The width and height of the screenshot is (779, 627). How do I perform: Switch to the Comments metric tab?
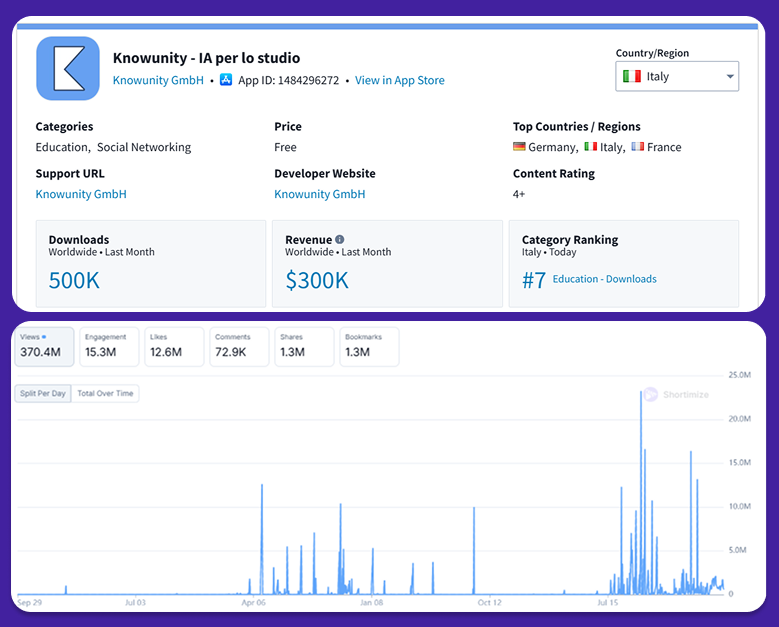pyautogui.click(x=238, y=346)
